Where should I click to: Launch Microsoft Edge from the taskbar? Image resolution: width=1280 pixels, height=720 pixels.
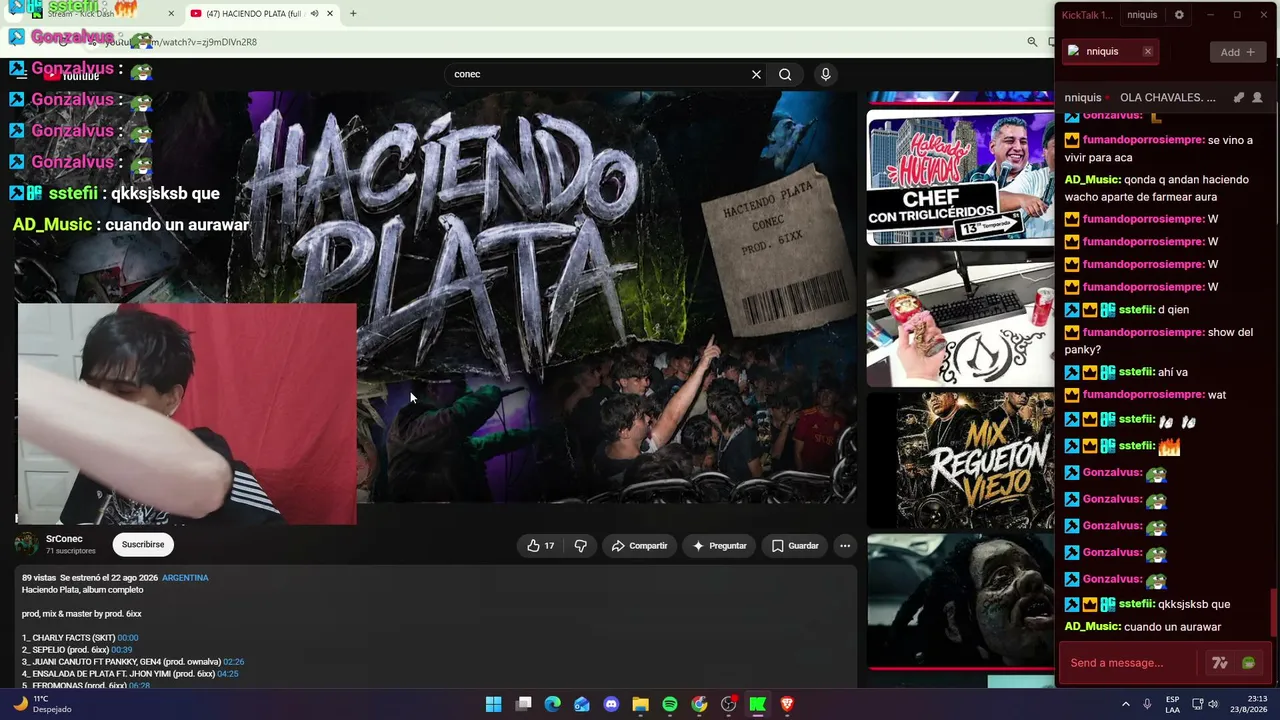pyautogui.click(x=553, y=704)
